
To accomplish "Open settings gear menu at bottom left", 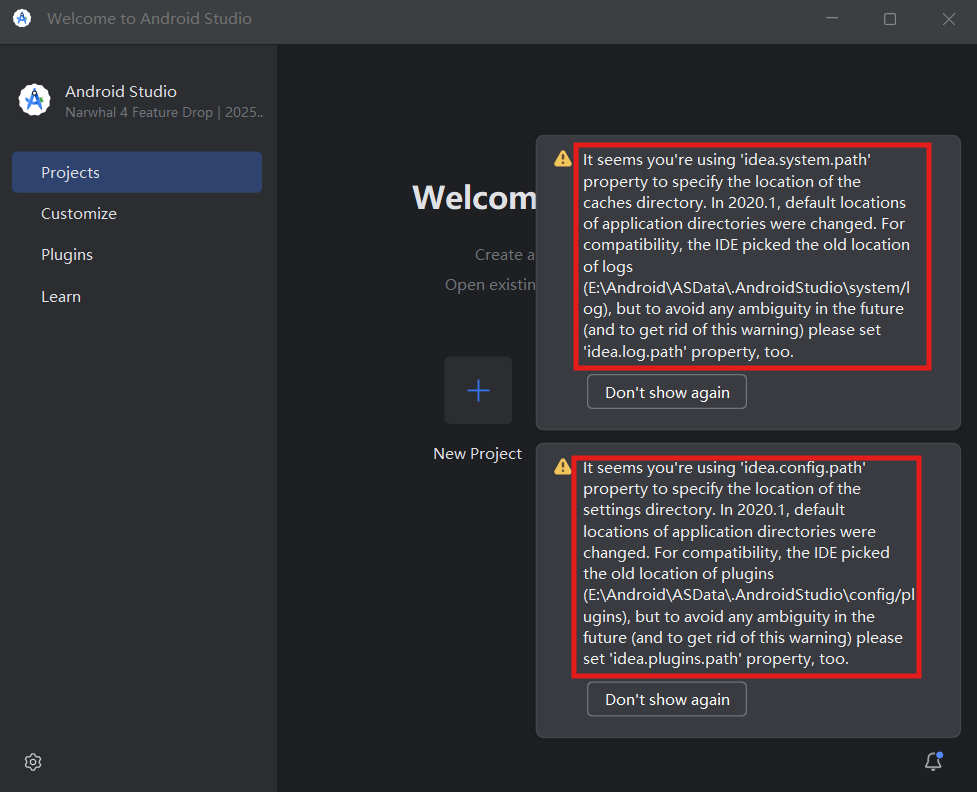I will 33,761.
